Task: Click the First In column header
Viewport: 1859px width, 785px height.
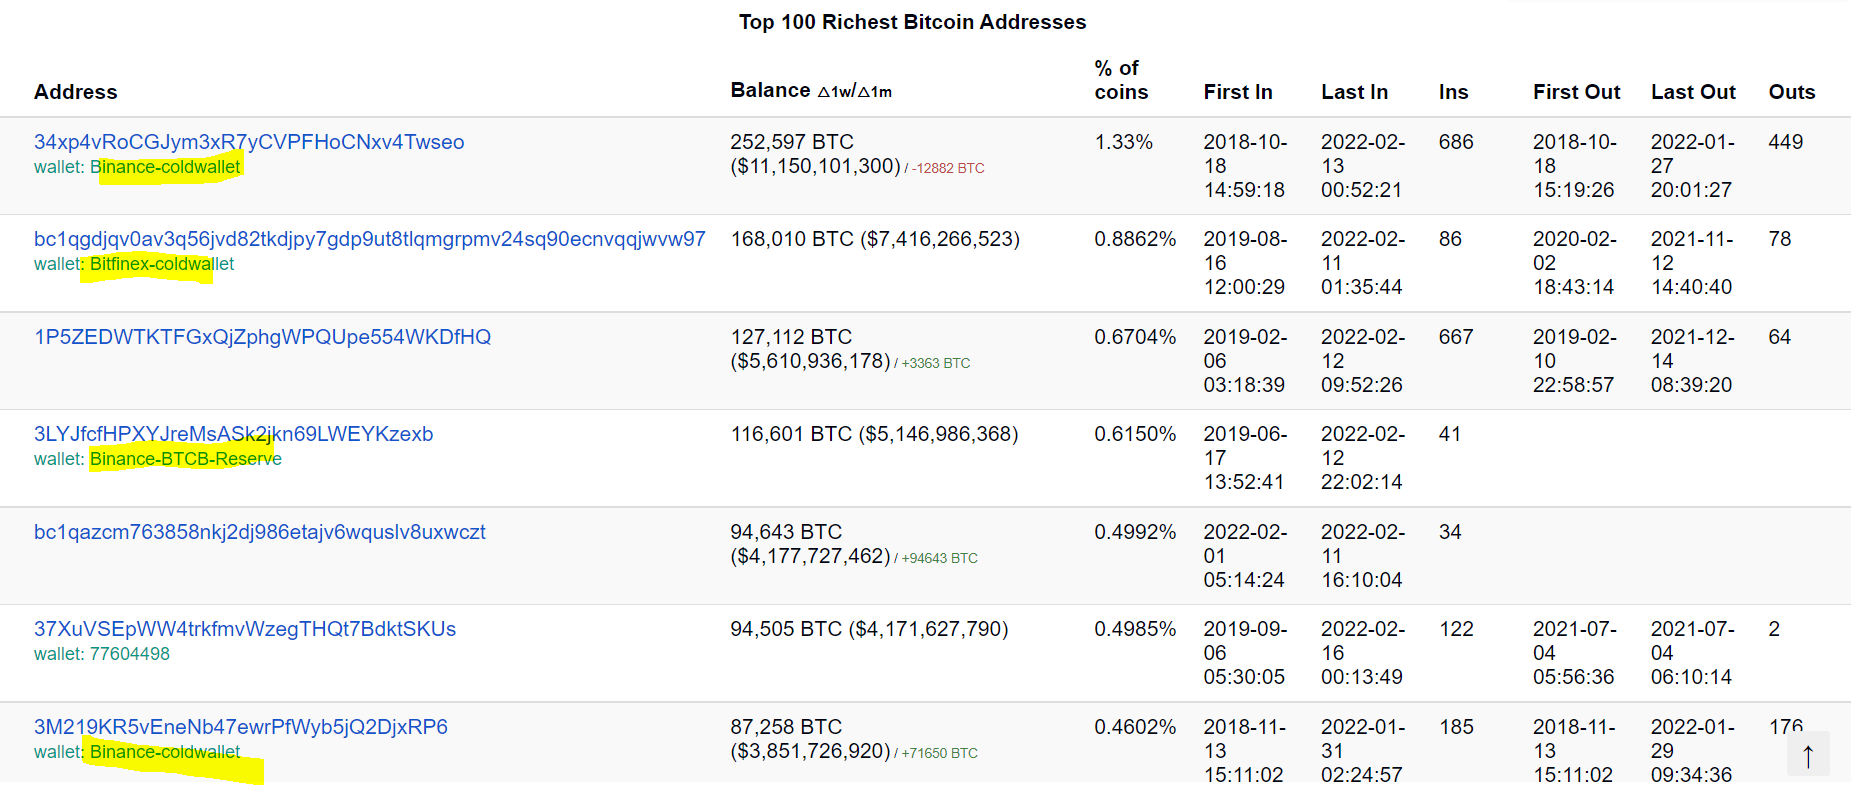Action: pyautogui.click(x=1238, y=92)
